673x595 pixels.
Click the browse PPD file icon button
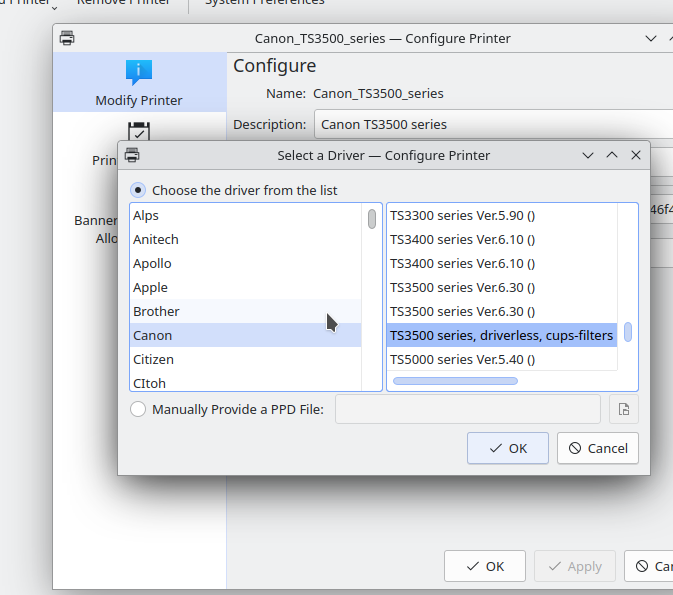point(623,409)
